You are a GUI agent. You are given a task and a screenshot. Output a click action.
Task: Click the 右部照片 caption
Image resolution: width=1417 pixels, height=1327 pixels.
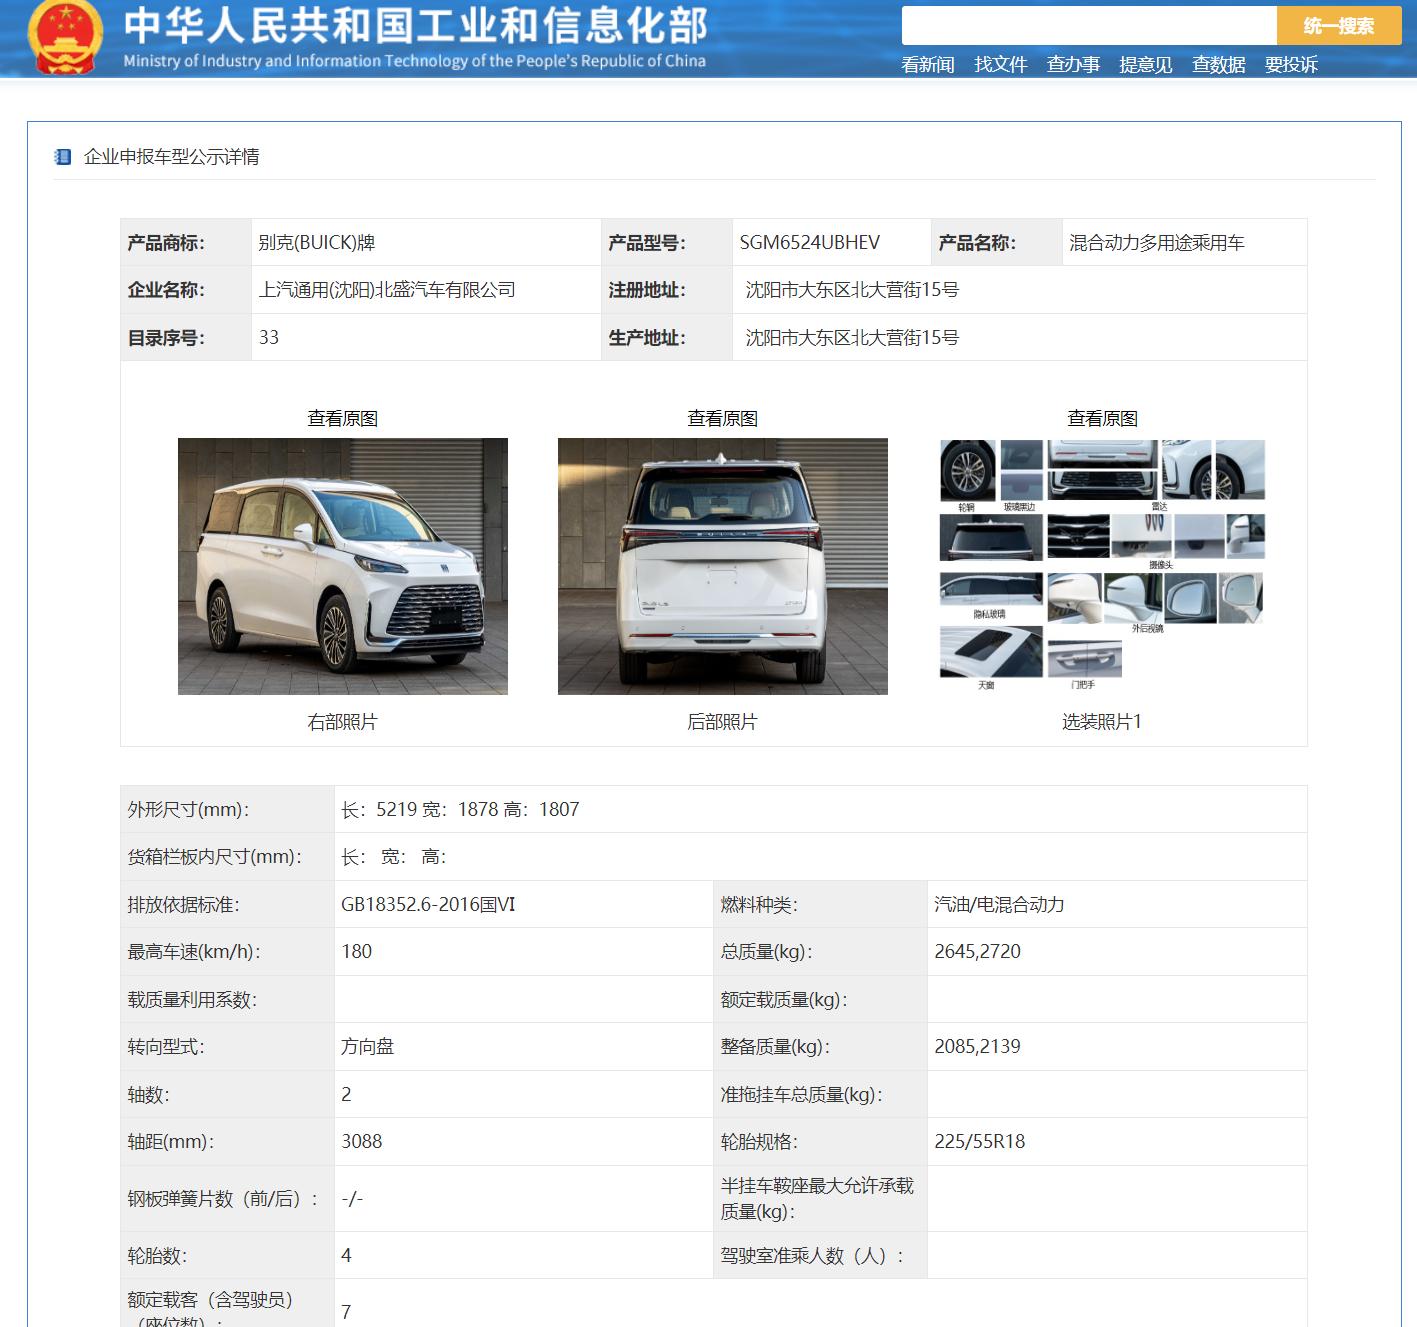point(343,722)
